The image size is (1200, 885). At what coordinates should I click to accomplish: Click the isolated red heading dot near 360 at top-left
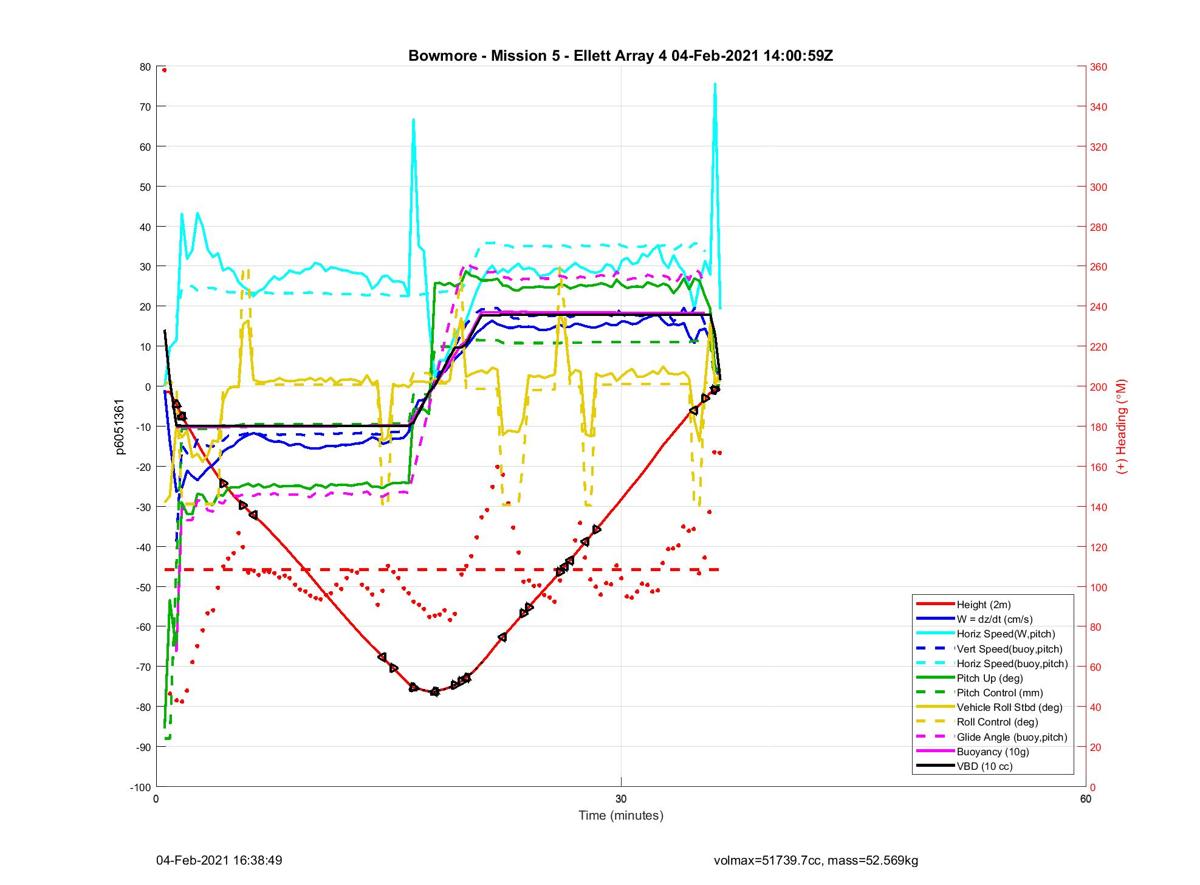[164, 70]
